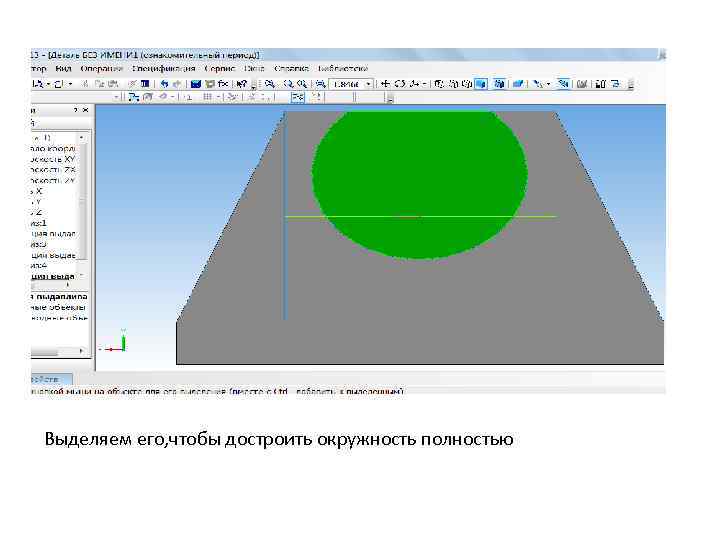Click the Undo arrow icon
The height and width of the screenshot is (540, 720).
tap(164, 84)
